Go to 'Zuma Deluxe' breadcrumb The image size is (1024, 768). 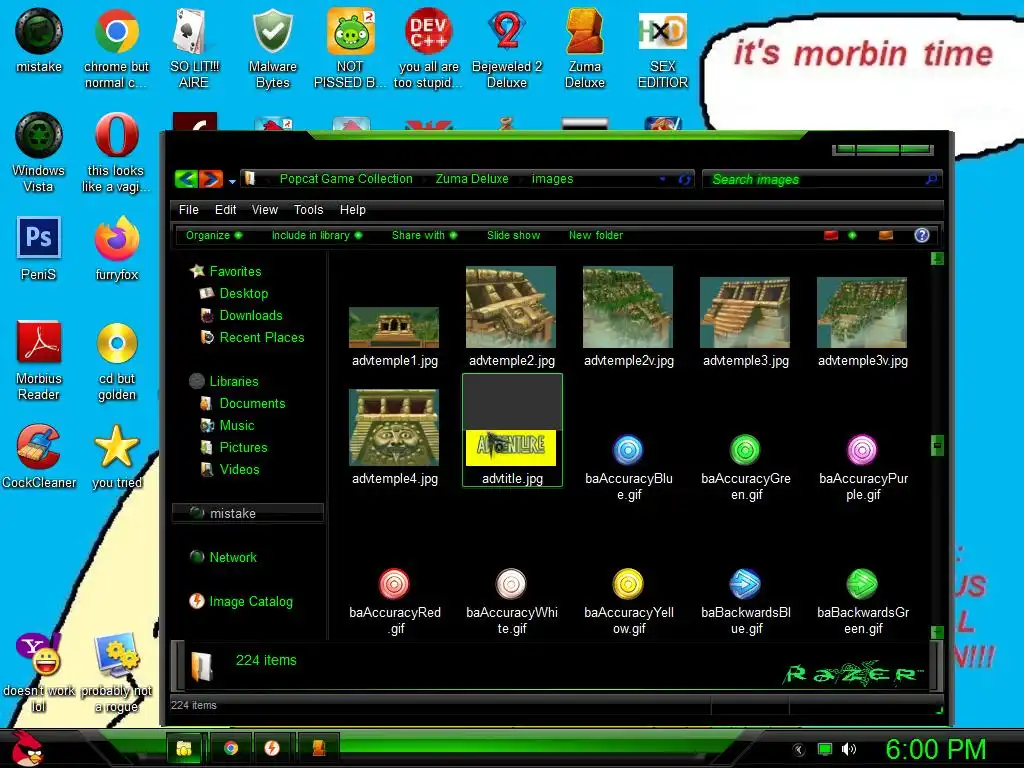pyautogui.click(x=472, y=179)
